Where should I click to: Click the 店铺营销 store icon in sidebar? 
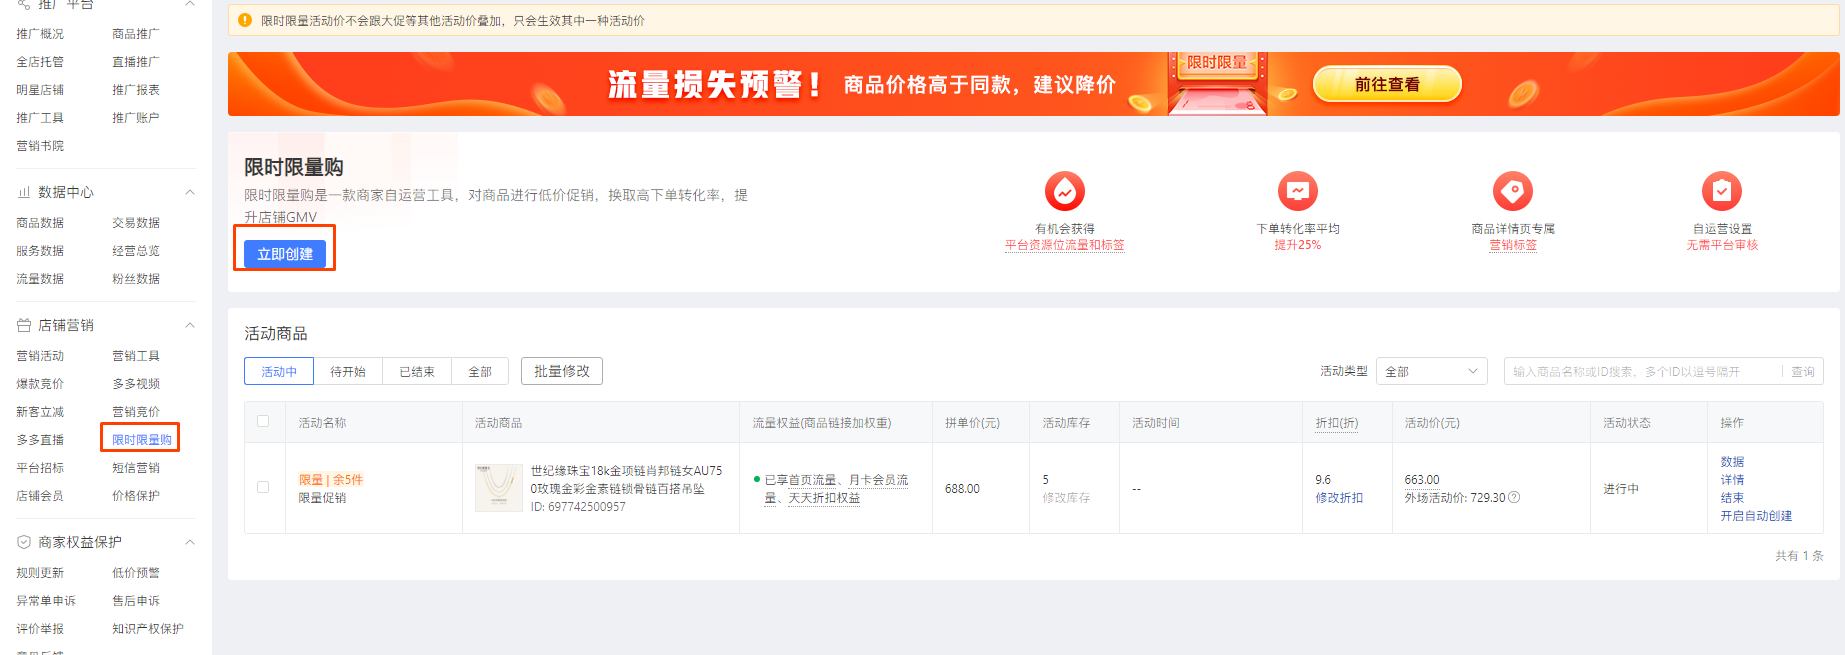pos(24,325)
